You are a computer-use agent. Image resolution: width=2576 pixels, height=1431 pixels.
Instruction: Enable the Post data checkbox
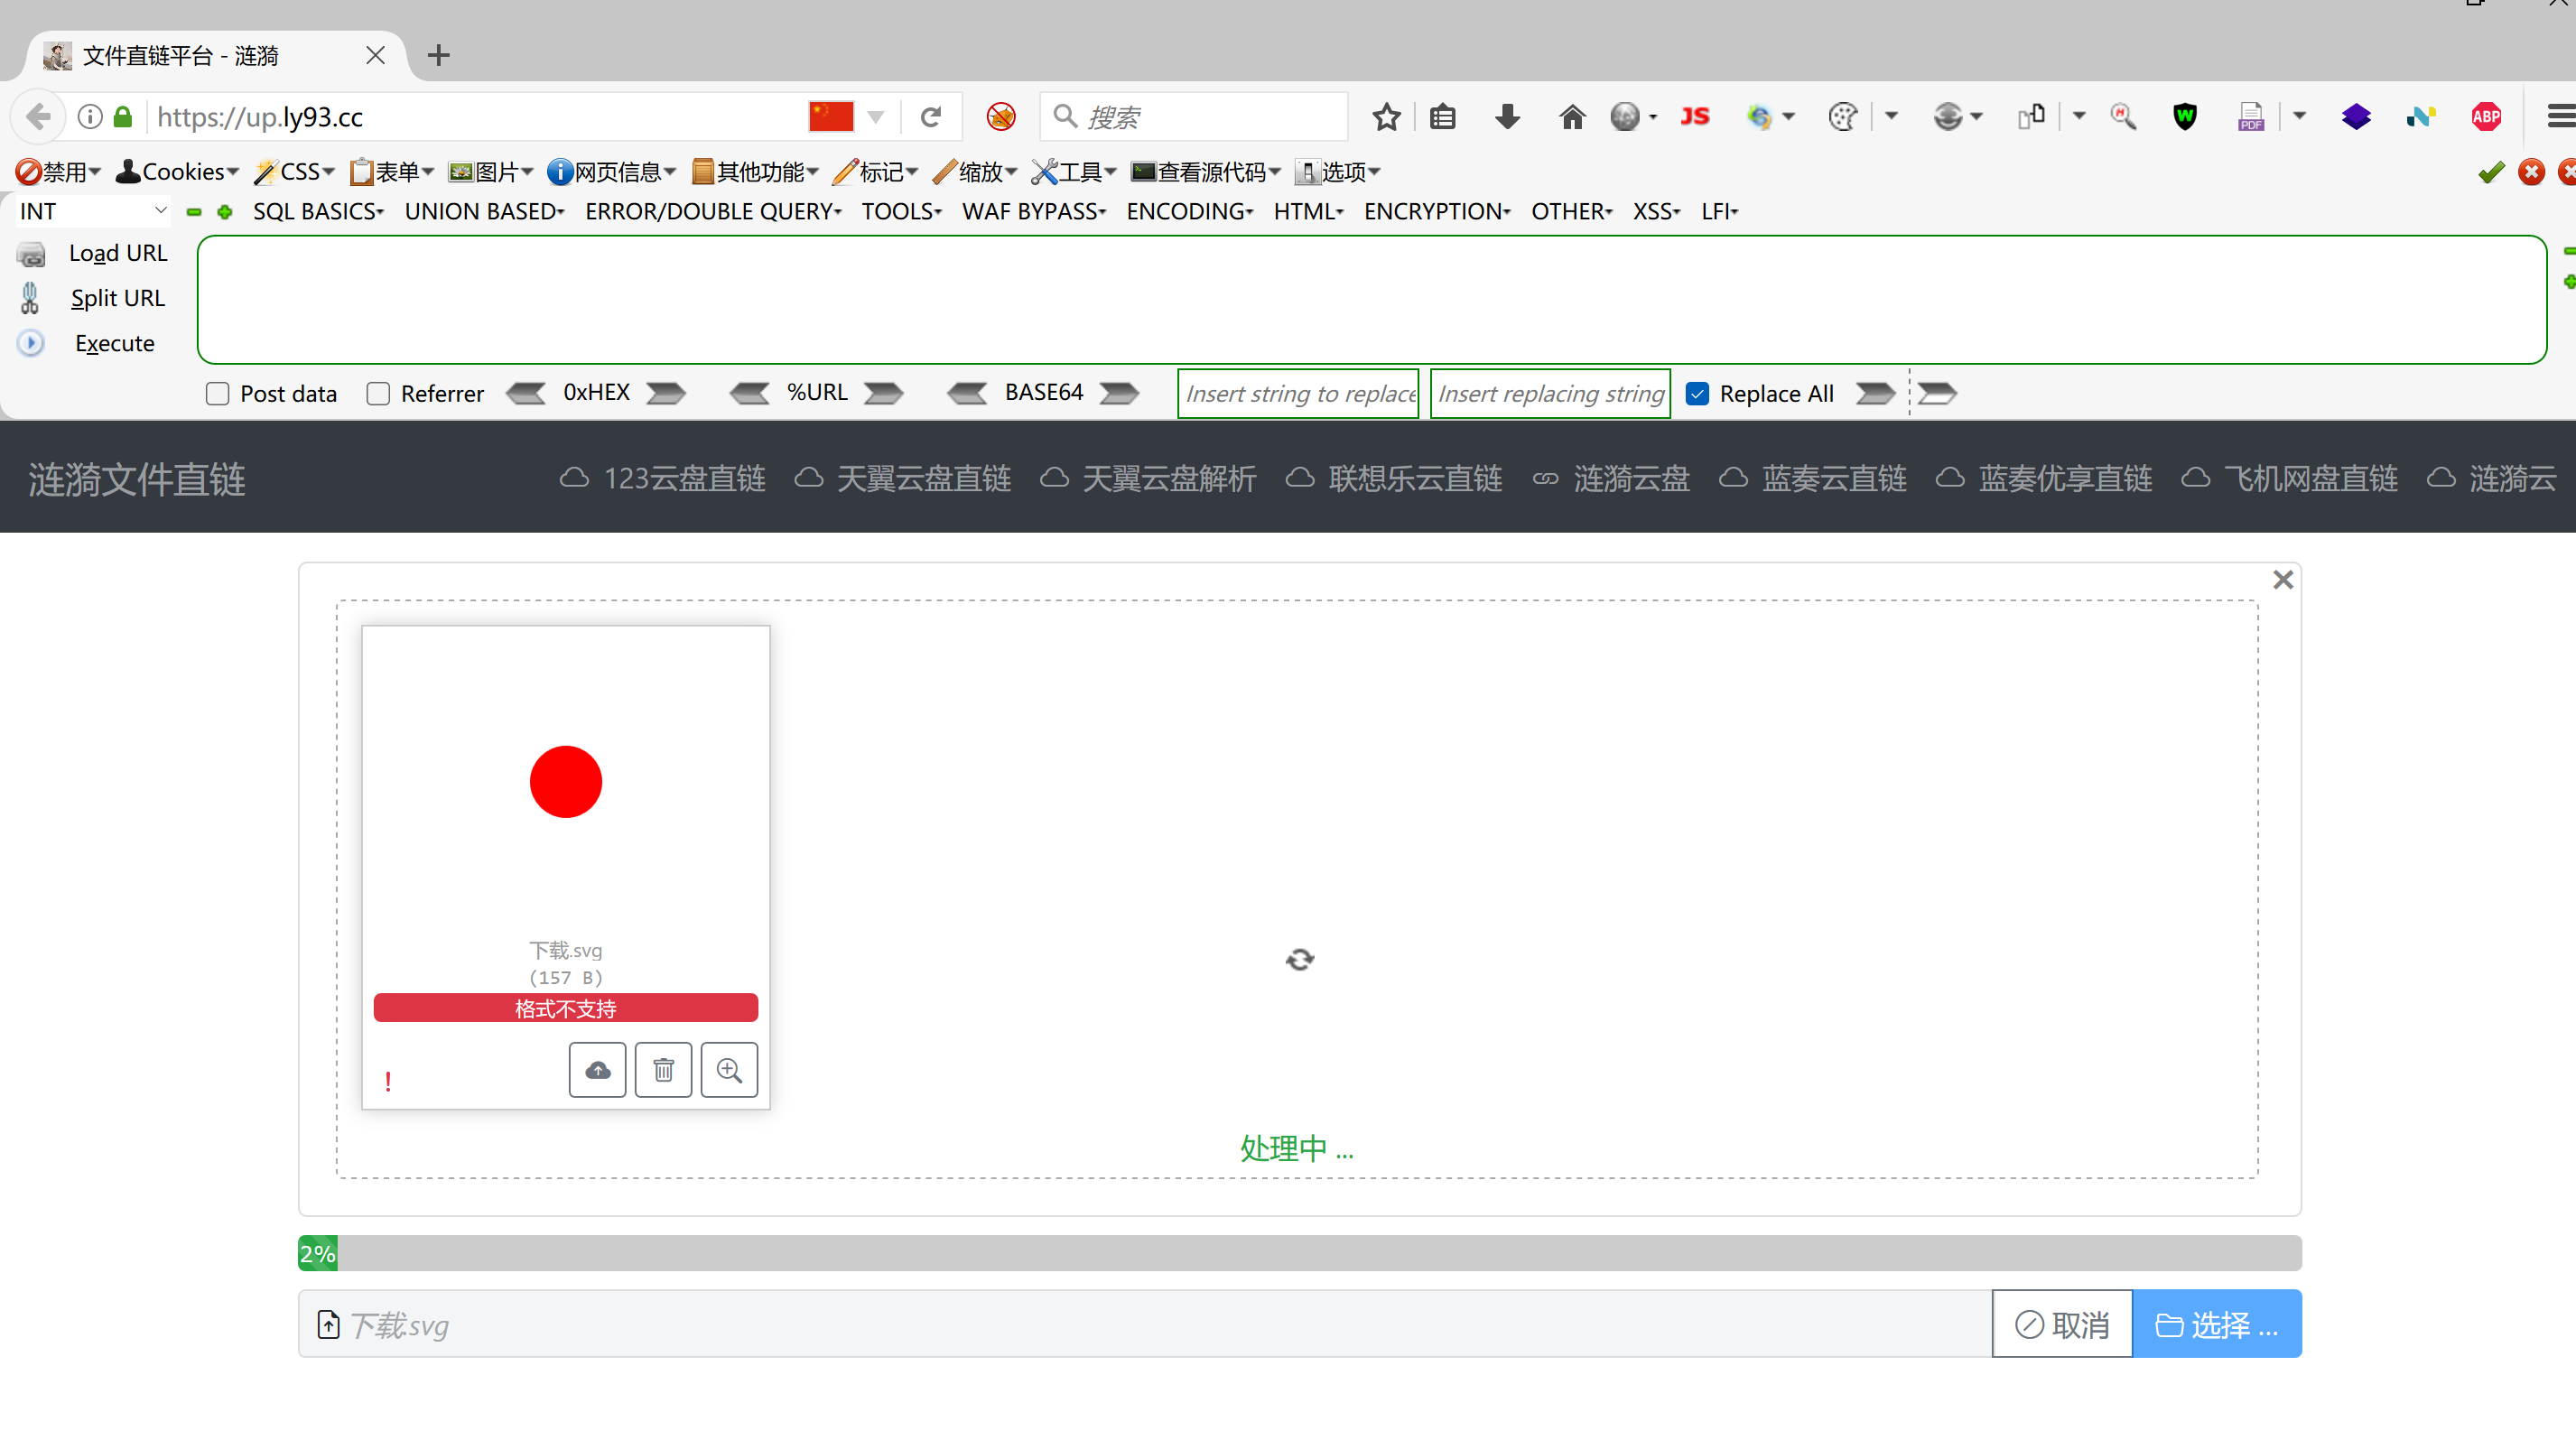pyautogui.click(x=217, y=394)
